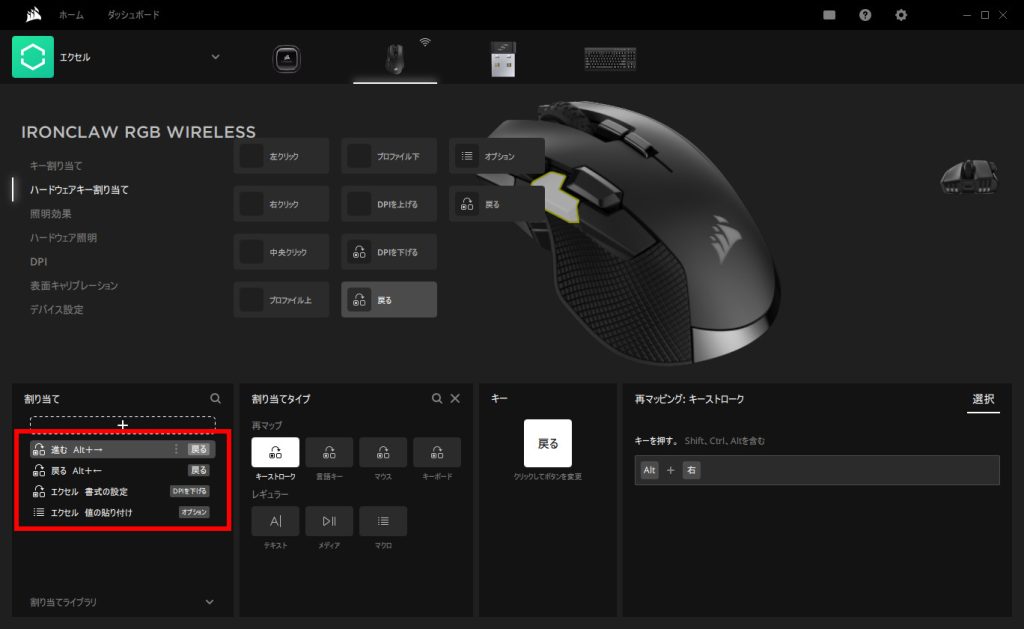This screenshot has width=1024, height=629.
Task: Search assignment types with the magnifier icon
Action: coord(437,398)
